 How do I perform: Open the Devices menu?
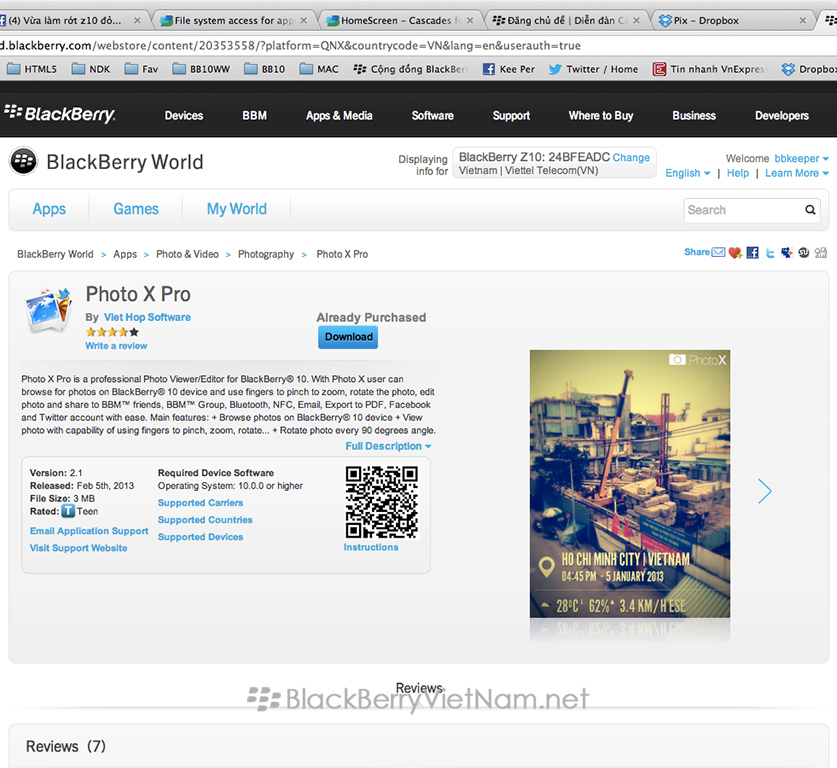[184, 115]
